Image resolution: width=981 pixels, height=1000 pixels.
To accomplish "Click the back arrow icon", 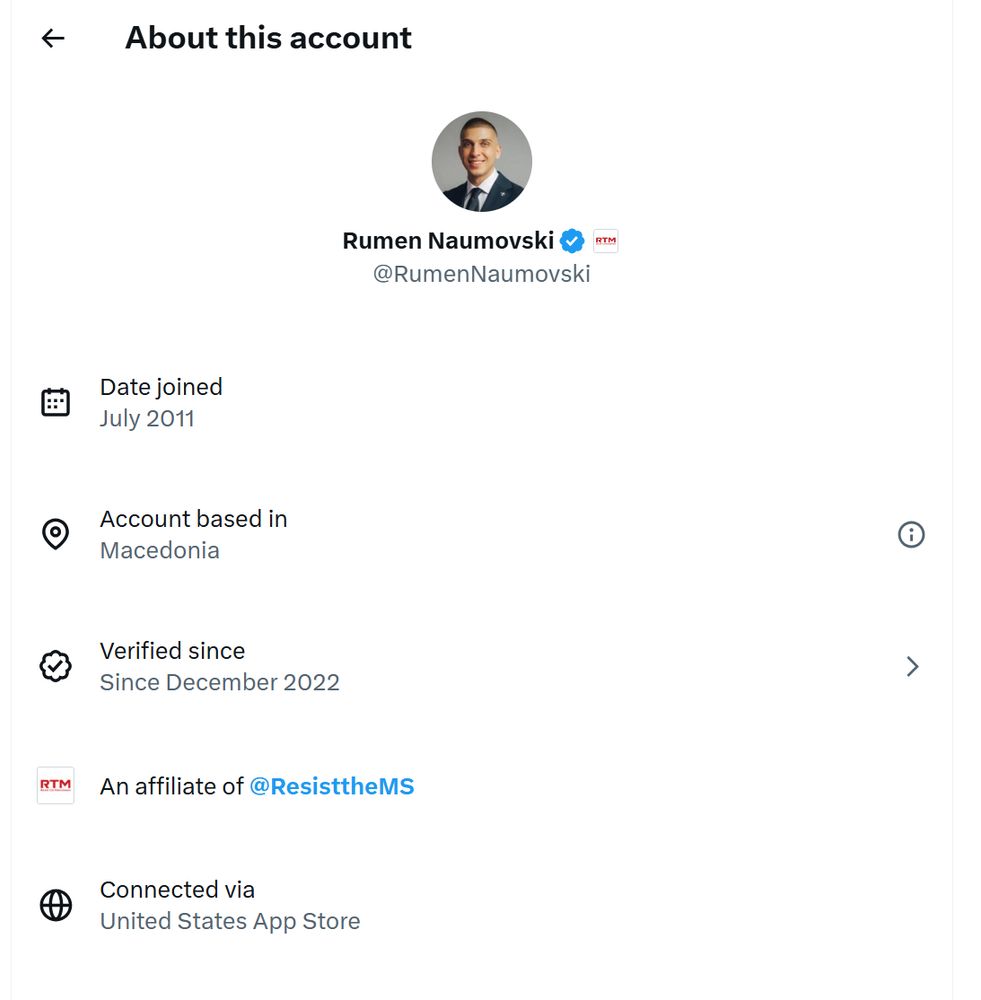I will tap(53, 38).
